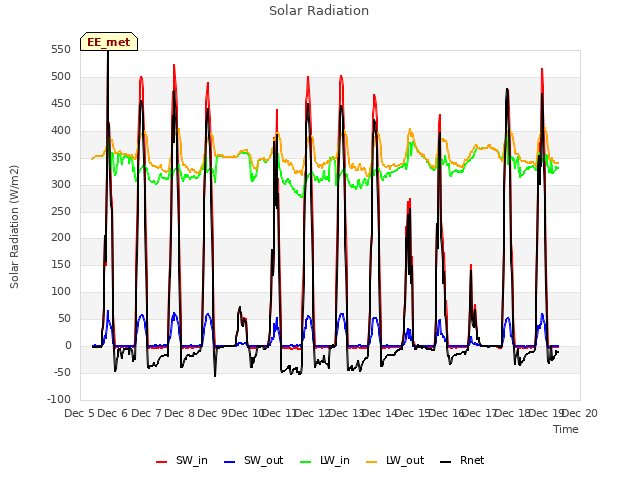Click the Dec 20 x-axis label
640x480 pixels.
click(580, 413)
